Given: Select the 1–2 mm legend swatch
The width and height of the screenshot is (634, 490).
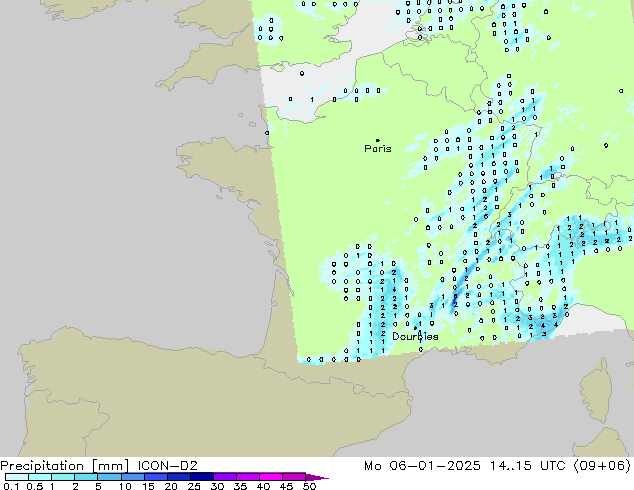Looking at the screenshot, I should [63, 477].
